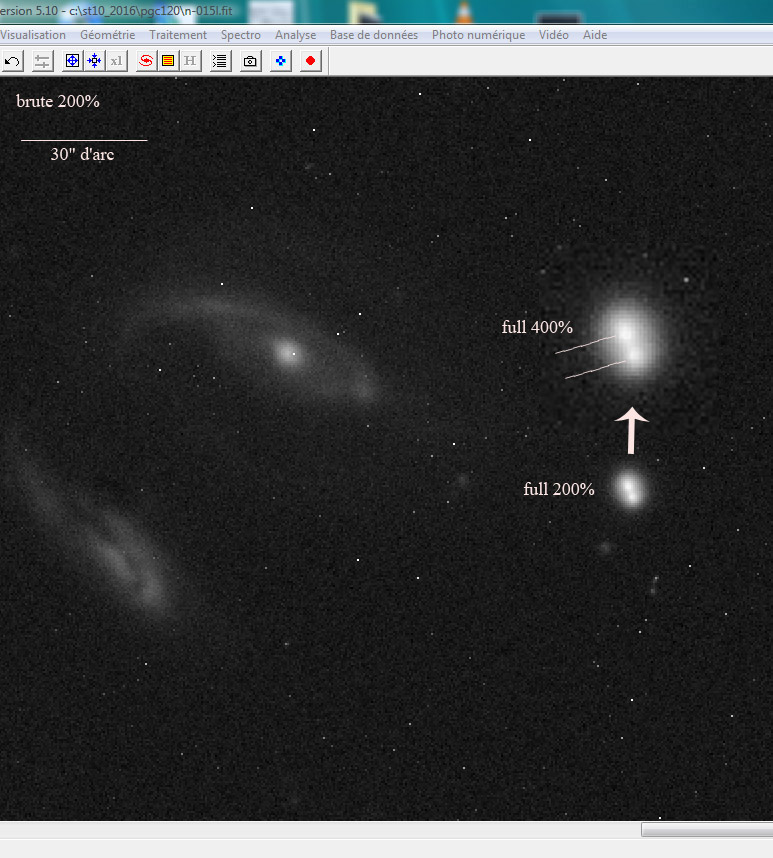Viewport: 773px width, 858px height.
Task: Open the Aide menu
Action: pos(595,35)
